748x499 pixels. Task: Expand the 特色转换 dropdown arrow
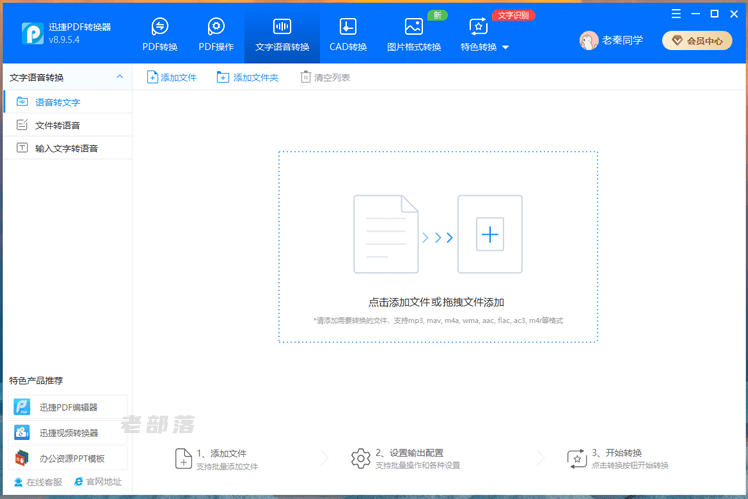(506, 47)
